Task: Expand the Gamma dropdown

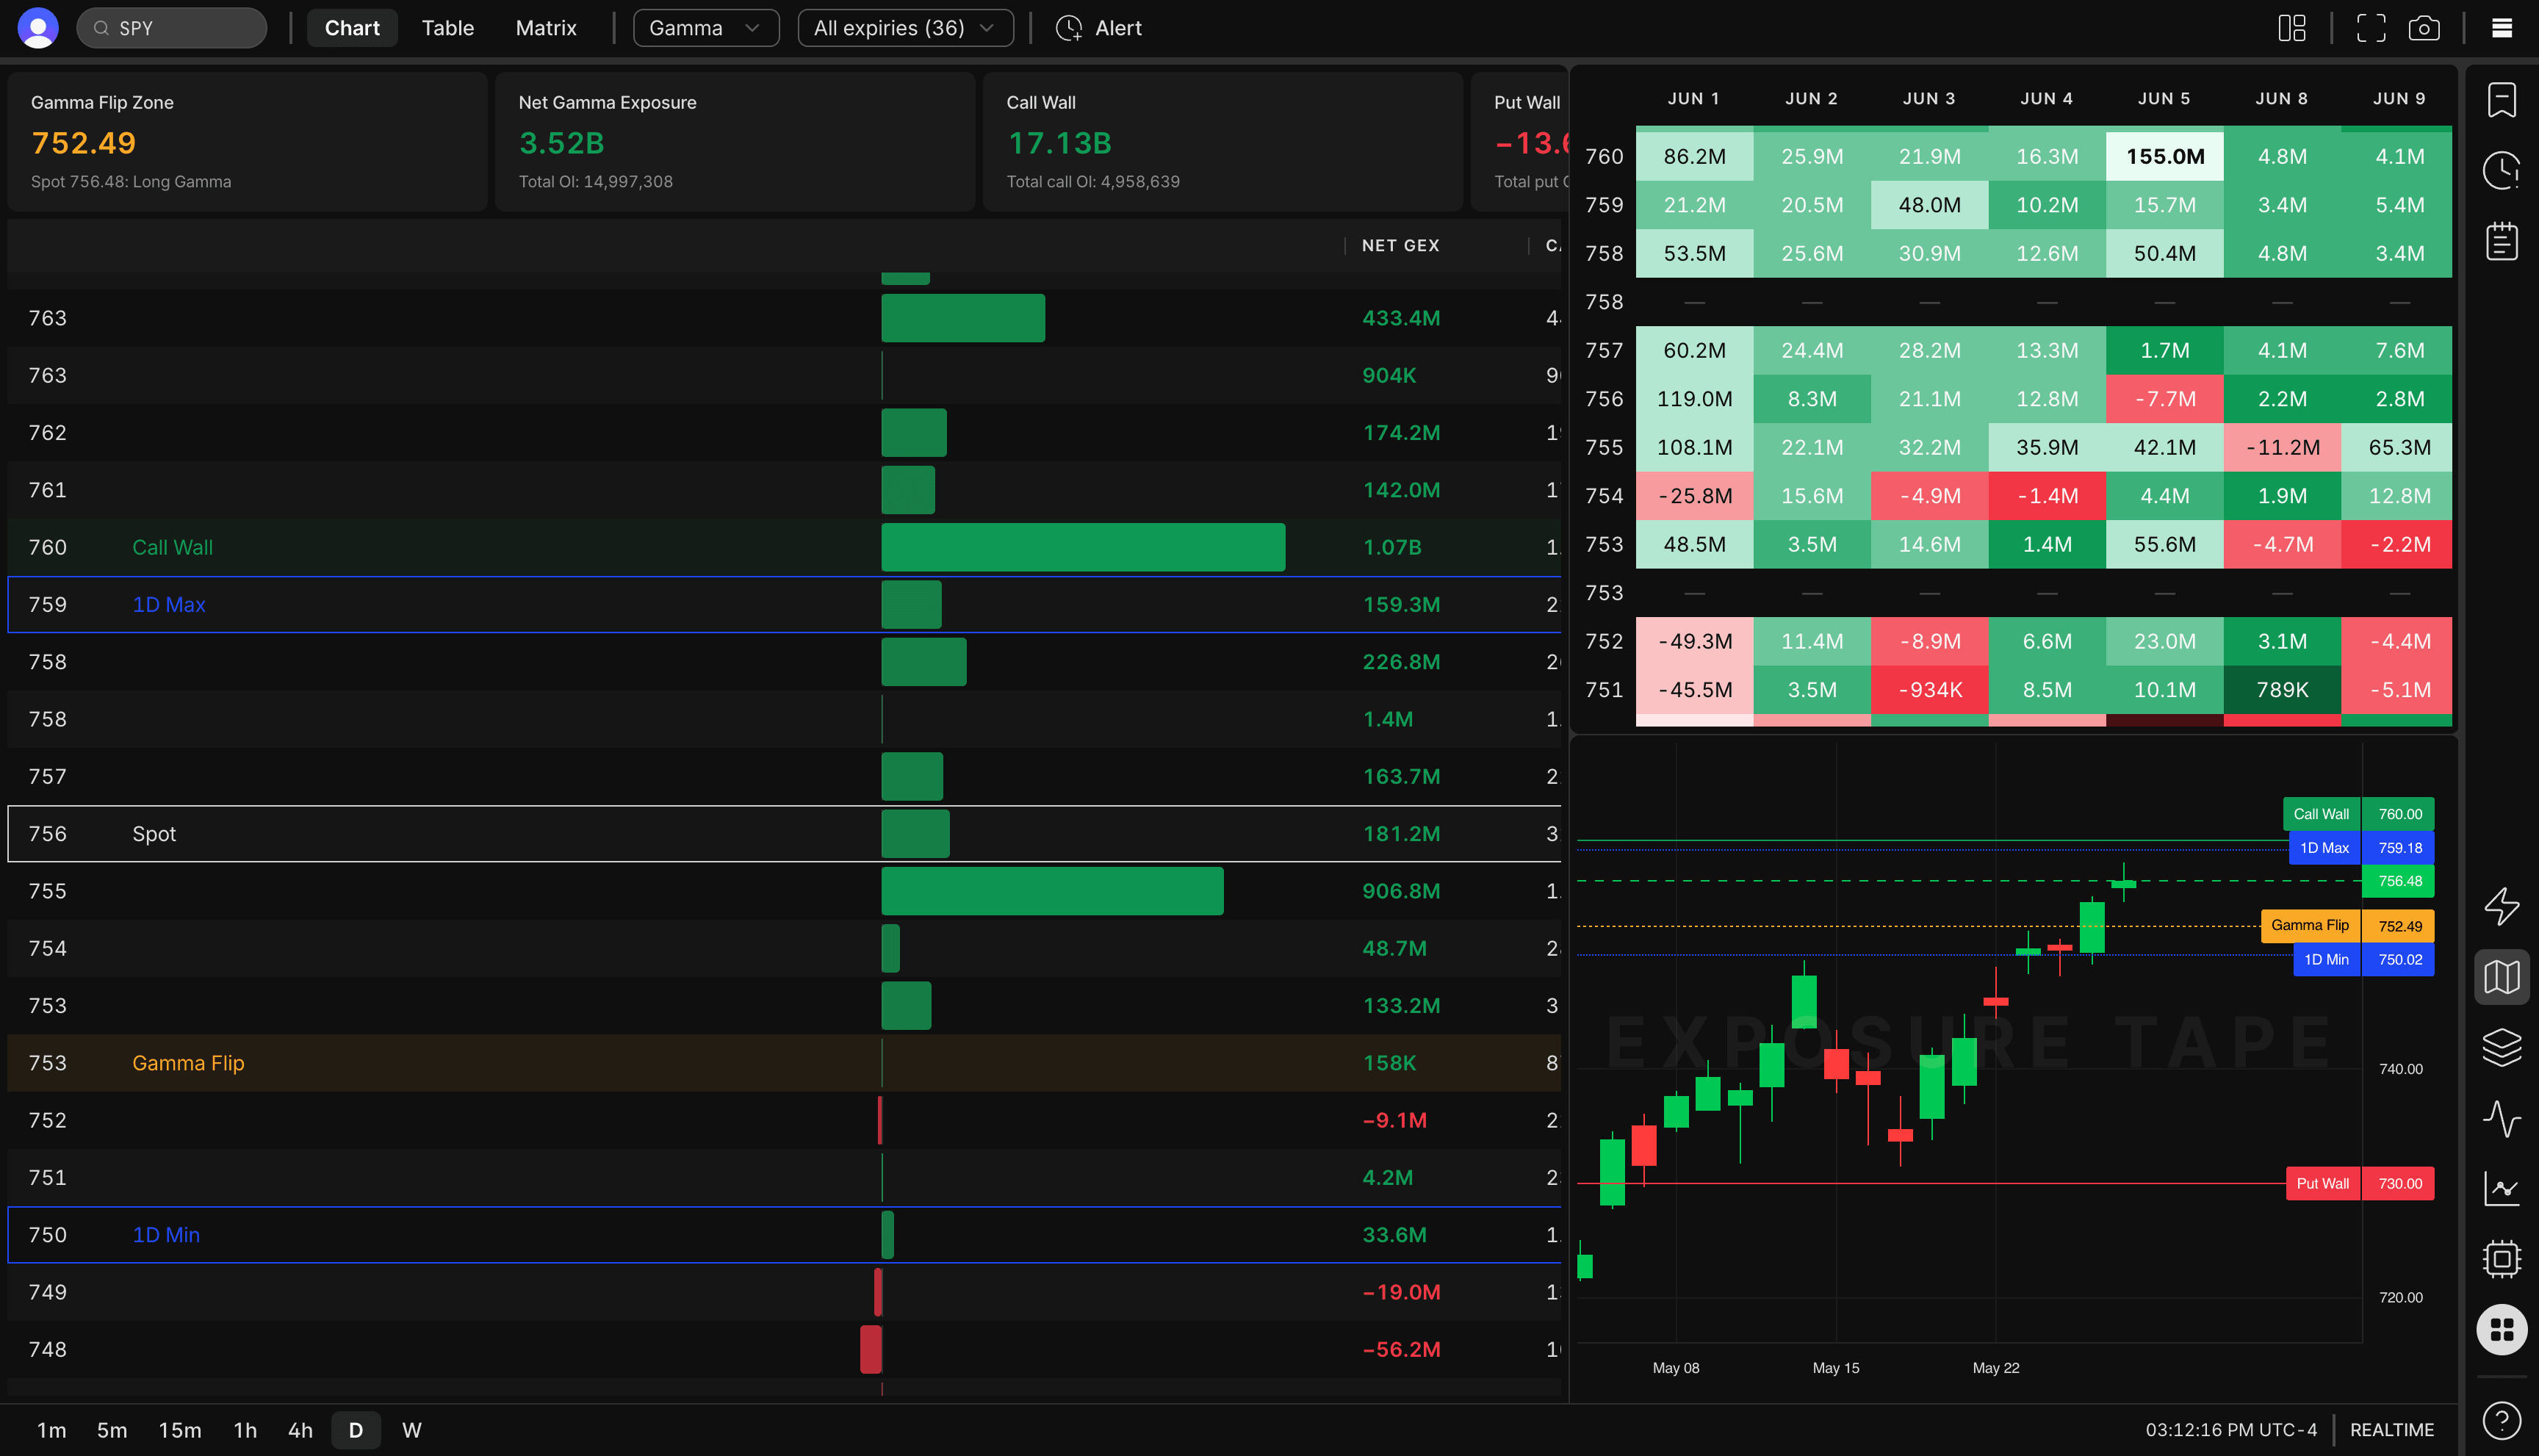Action: pos(706,28)
